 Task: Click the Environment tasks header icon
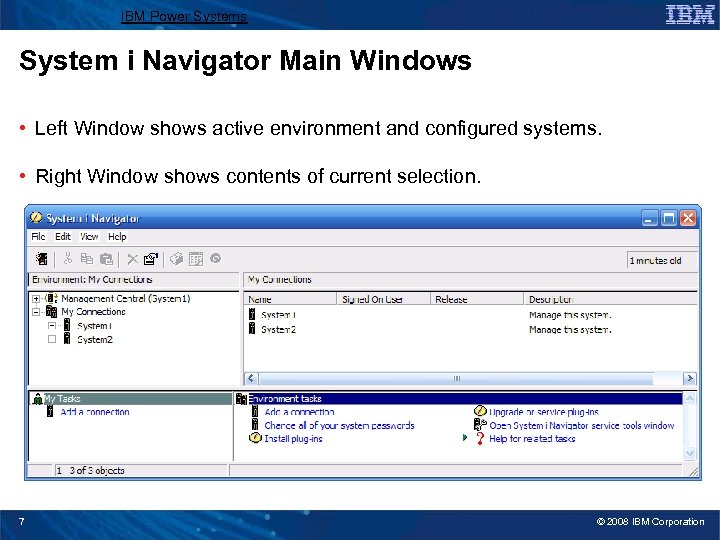tap(242, 399)
